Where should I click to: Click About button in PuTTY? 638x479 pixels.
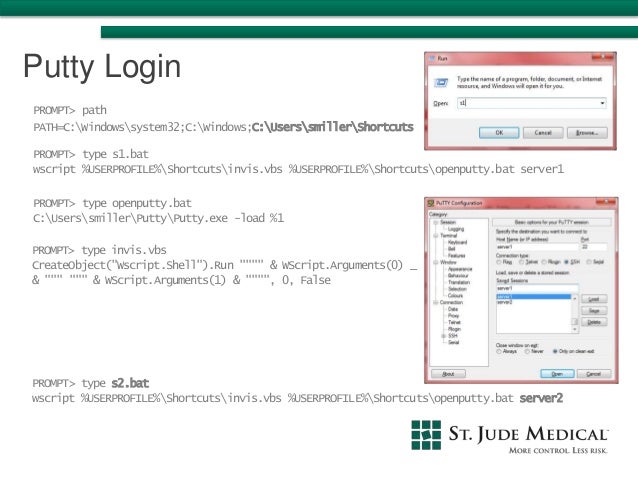click(448, 374)
